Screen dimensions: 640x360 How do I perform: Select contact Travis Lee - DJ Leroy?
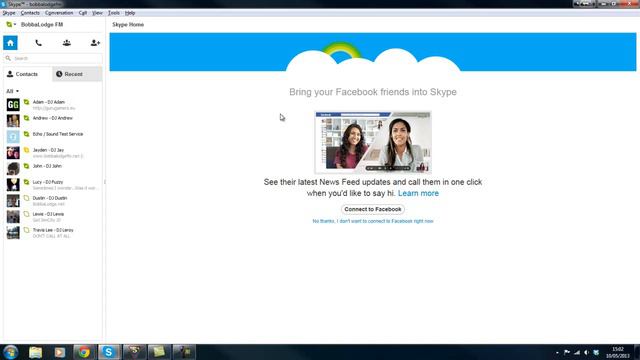click(53, 233)
